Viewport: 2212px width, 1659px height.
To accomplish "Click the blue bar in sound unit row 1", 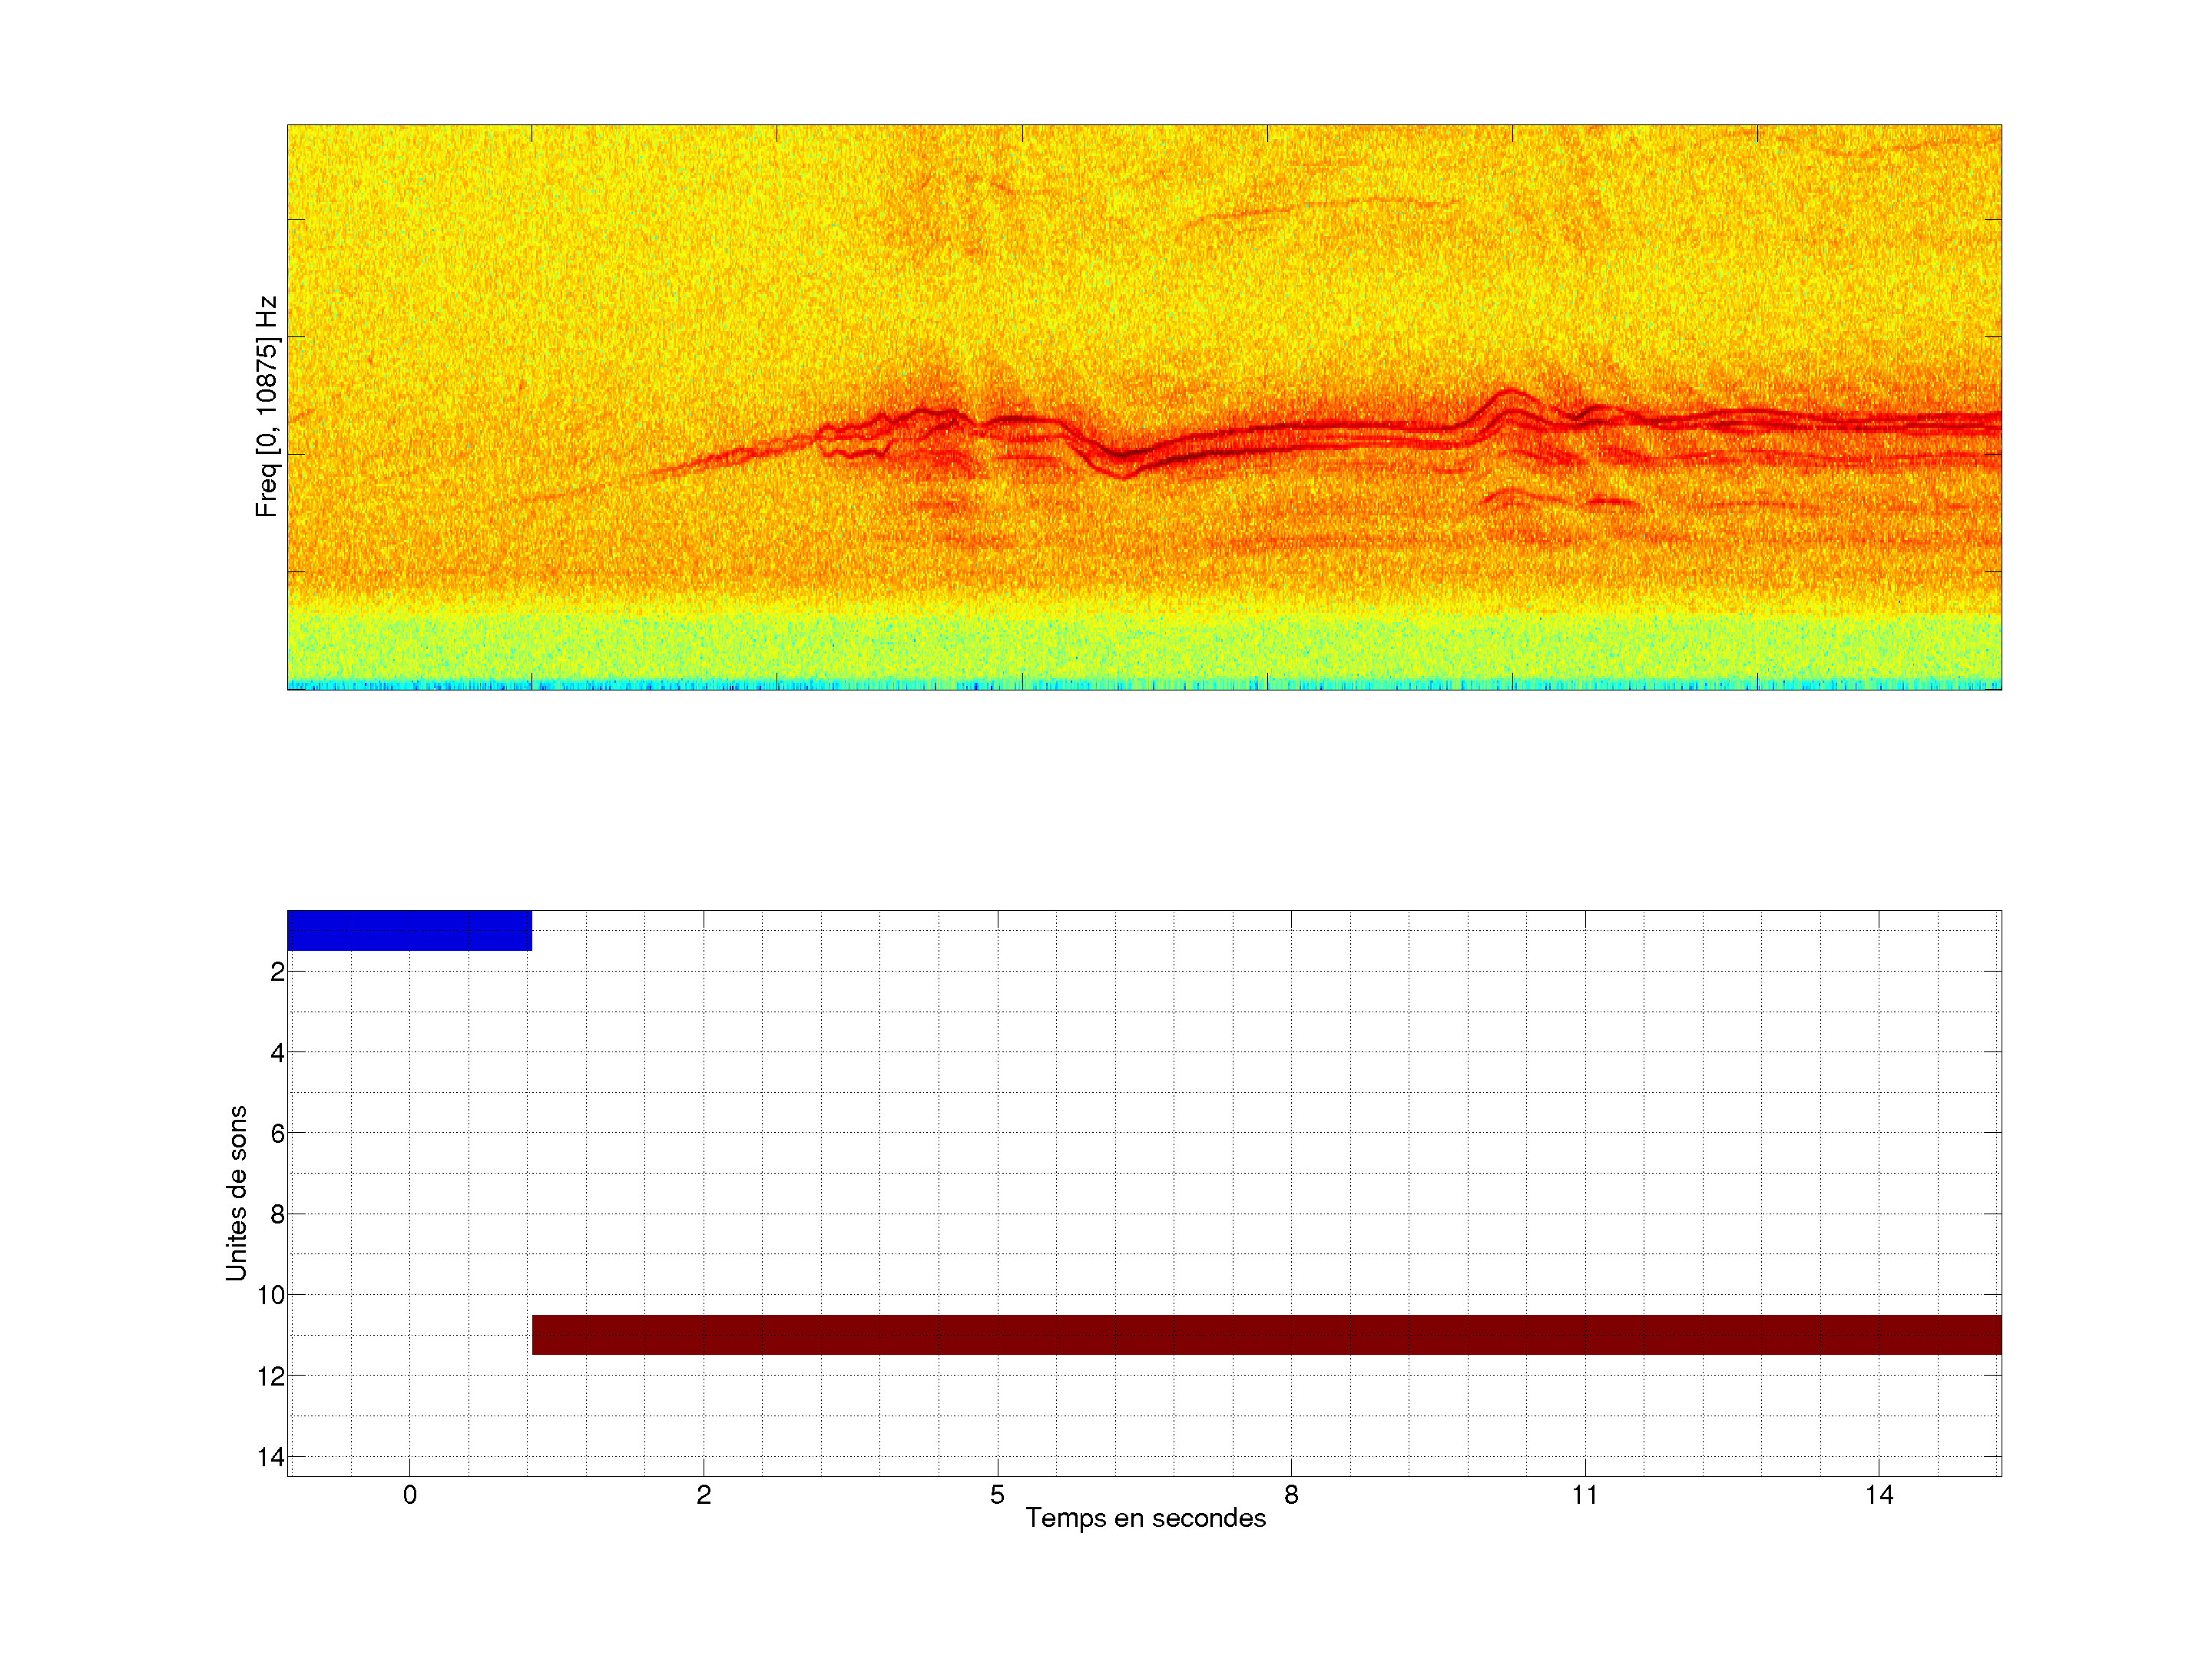I will tap(409, 930).
